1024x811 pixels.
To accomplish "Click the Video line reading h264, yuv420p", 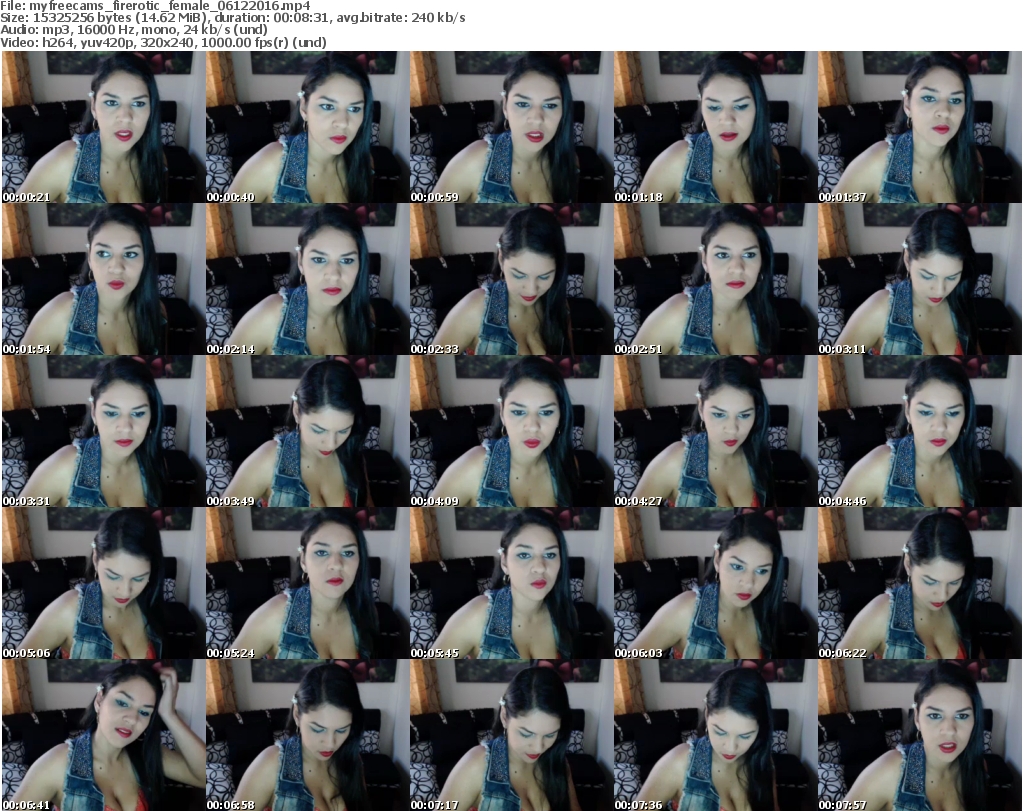I will click(x=163, y=42).
